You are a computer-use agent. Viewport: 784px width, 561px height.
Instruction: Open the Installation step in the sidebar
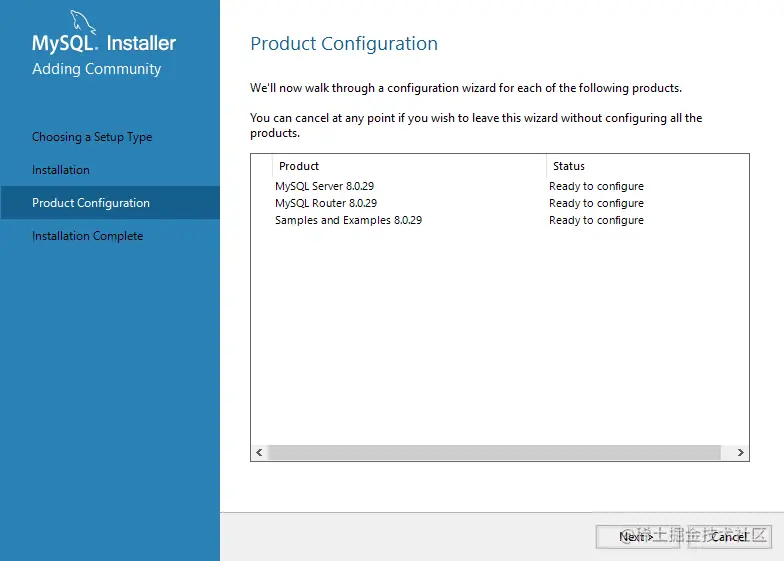60,170
